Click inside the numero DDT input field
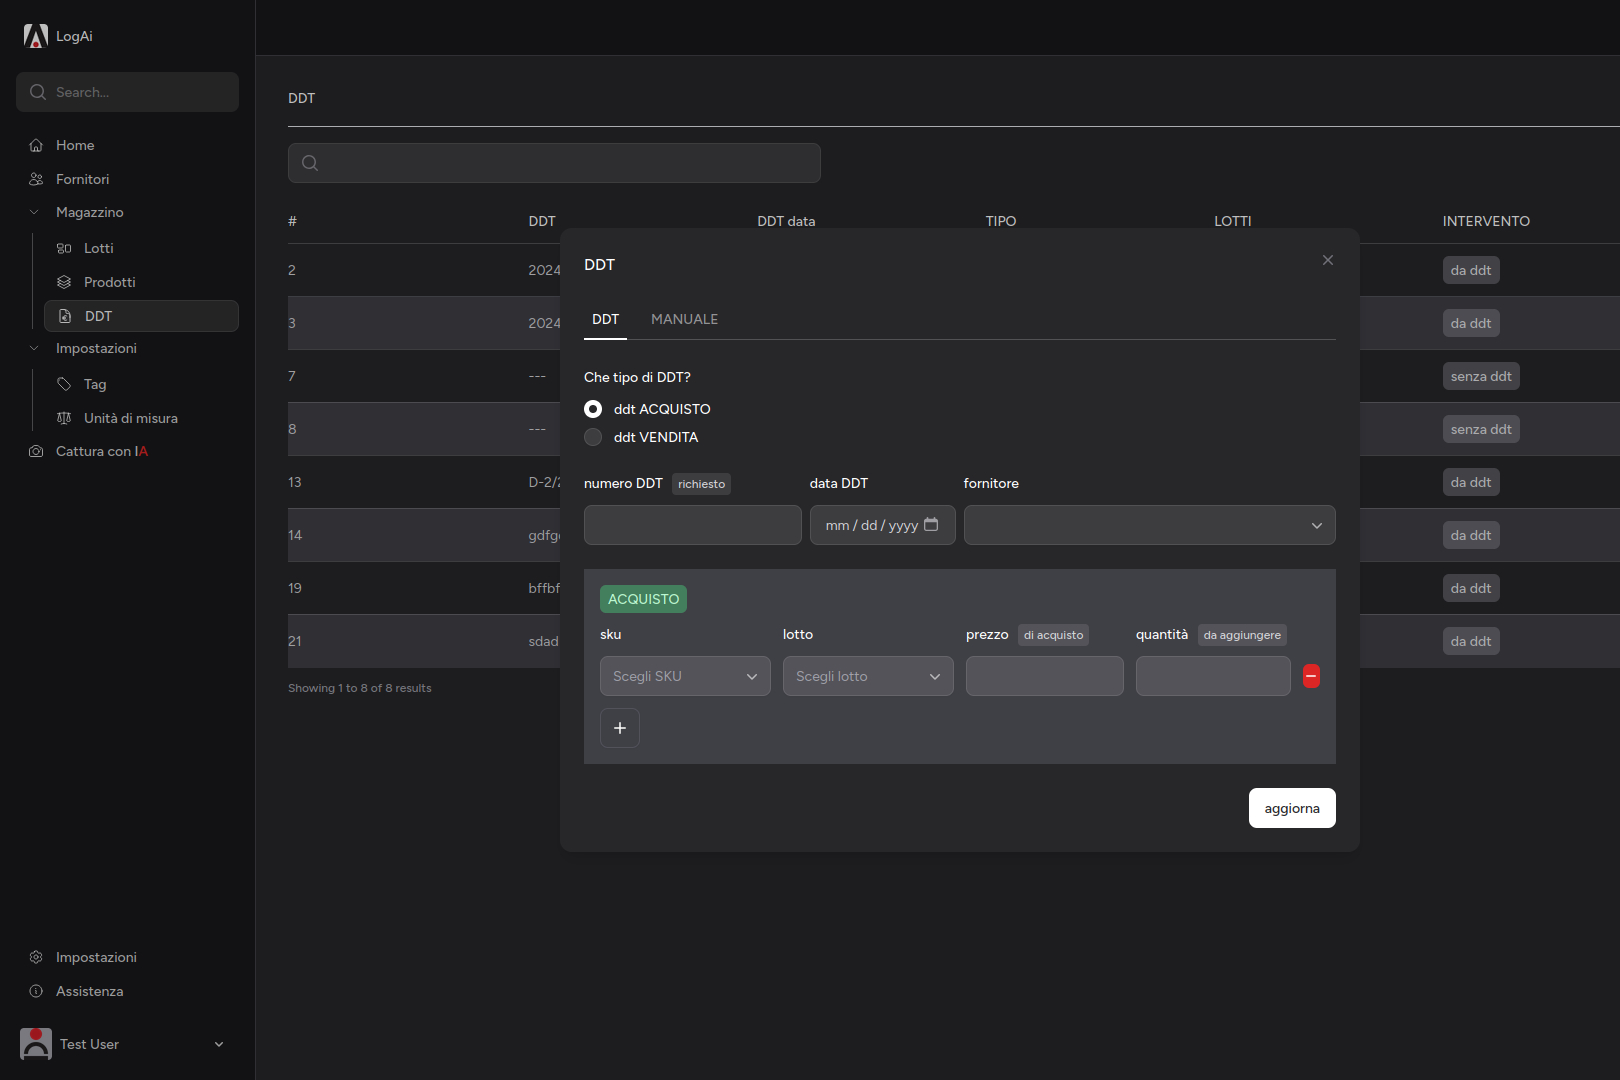This screenshot has height=1080, width=1620. coord(692,525)
